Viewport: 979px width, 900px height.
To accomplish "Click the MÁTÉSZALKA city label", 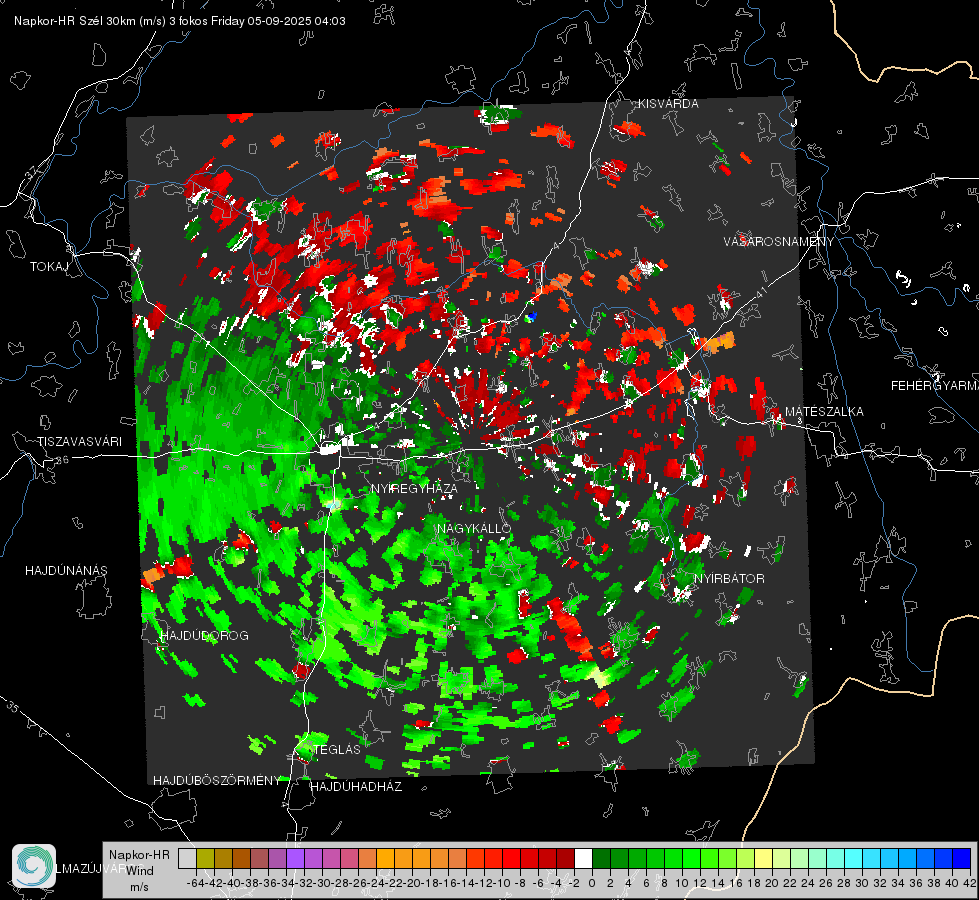I will pos(824,412).
